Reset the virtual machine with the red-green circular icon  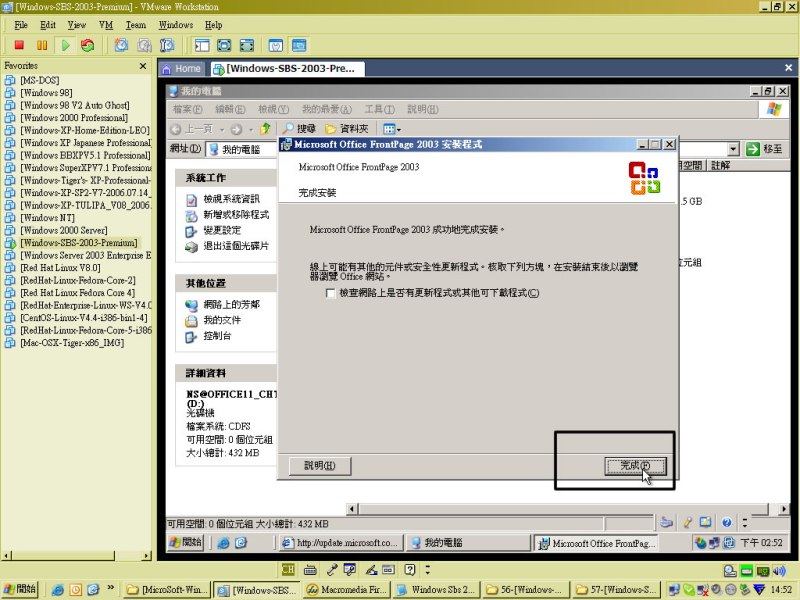tap(88, 45)
